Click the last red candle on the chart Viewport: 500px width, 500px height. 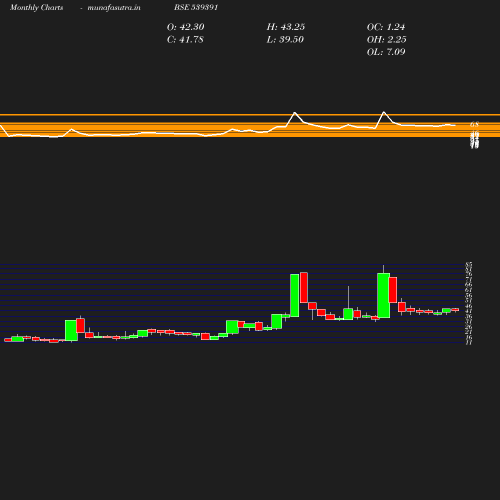(455, 310)
